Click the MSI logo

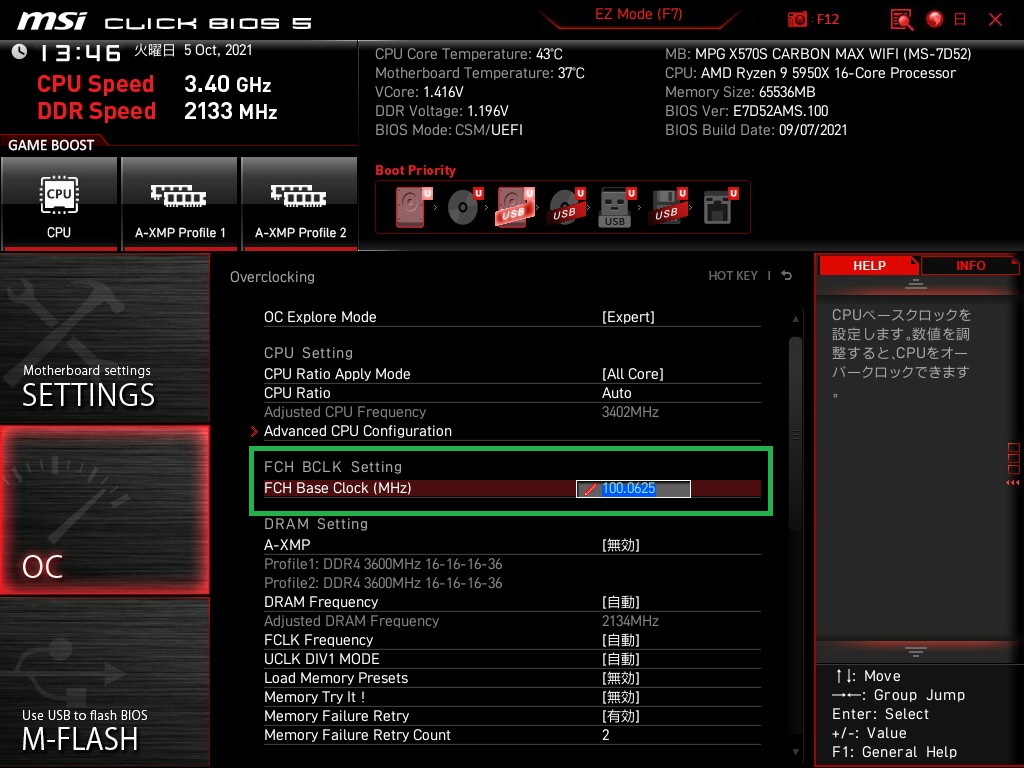(52, 21)
